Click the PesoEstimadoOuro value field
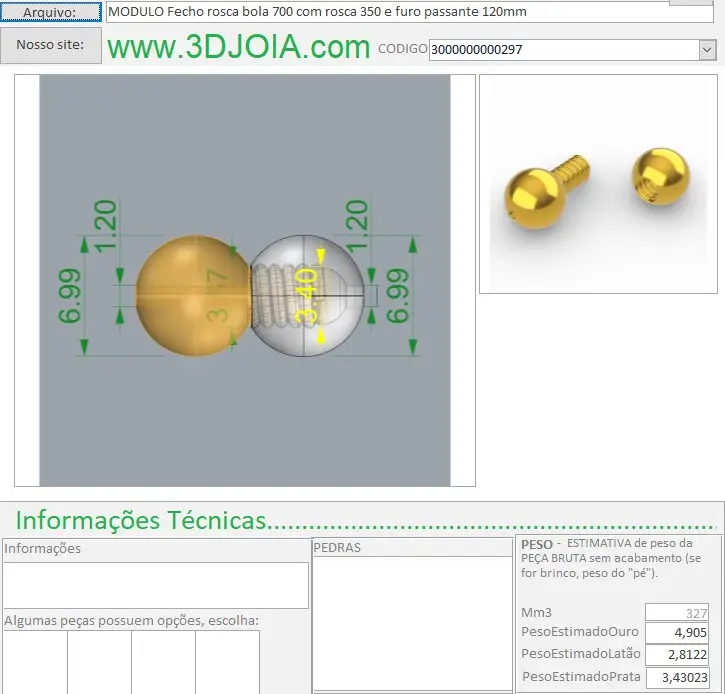This screenshot has height=694, width=725. pyautogui.click(x=677, y=633)
